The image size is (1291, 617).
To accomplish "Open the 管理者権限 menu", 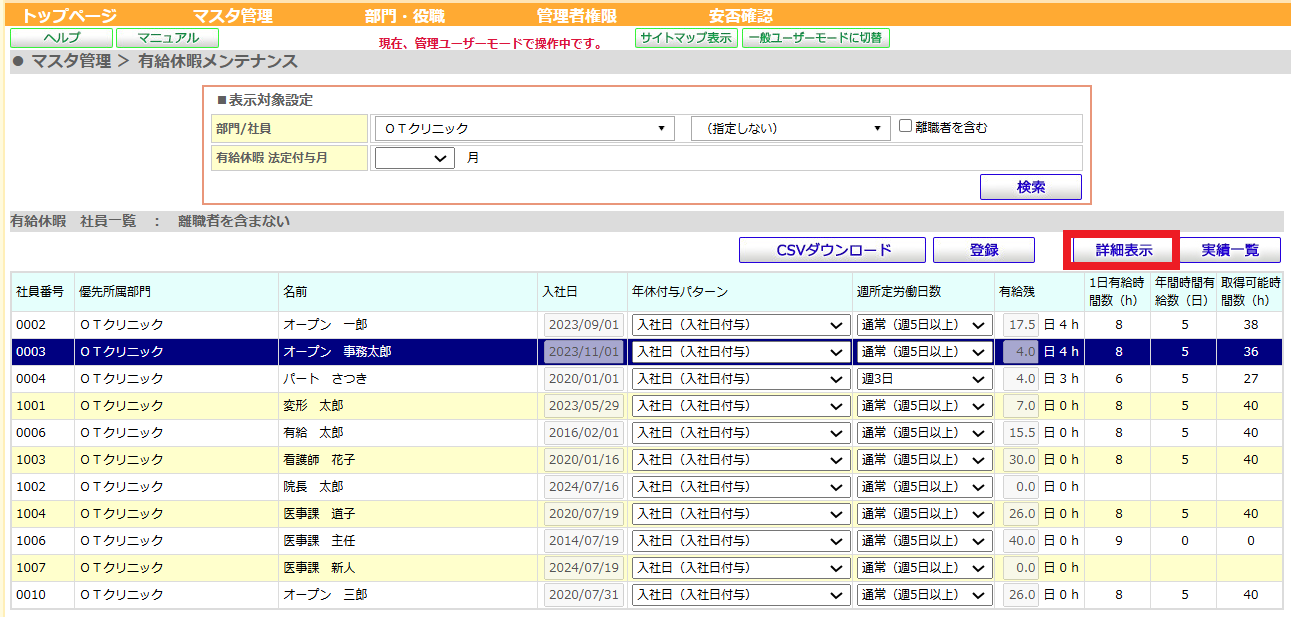I will tap(576, 16).
